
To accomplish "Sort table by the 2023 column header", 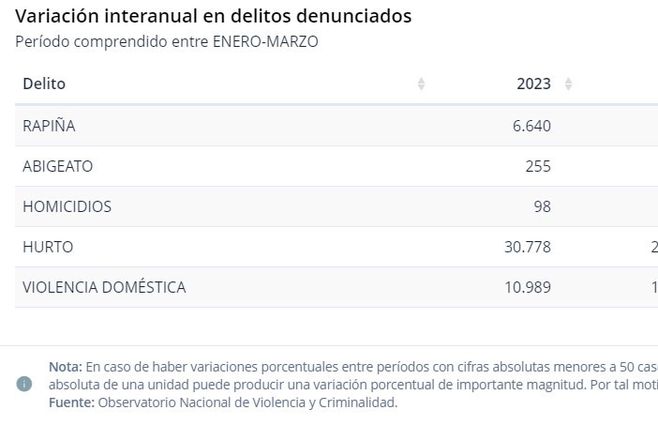I will pos(533,84).
